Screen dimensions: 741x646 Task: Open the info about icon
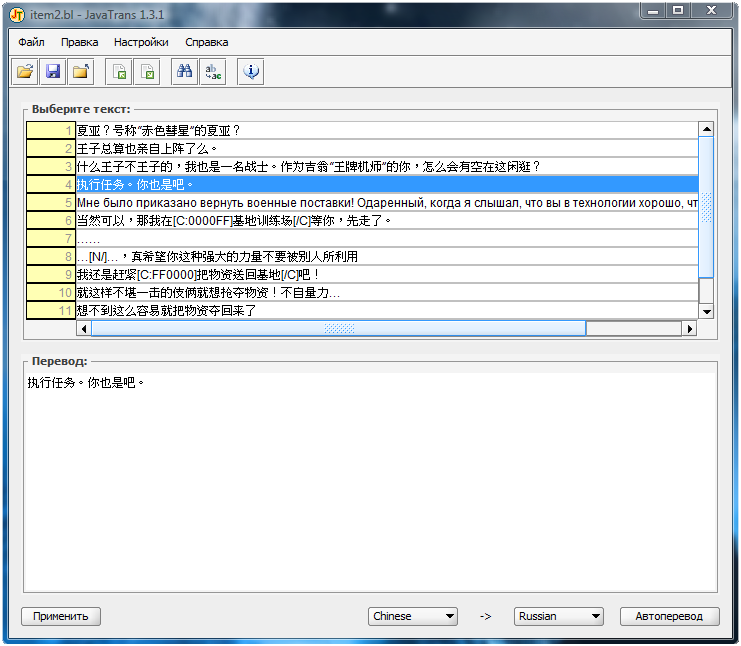(251, 71)
